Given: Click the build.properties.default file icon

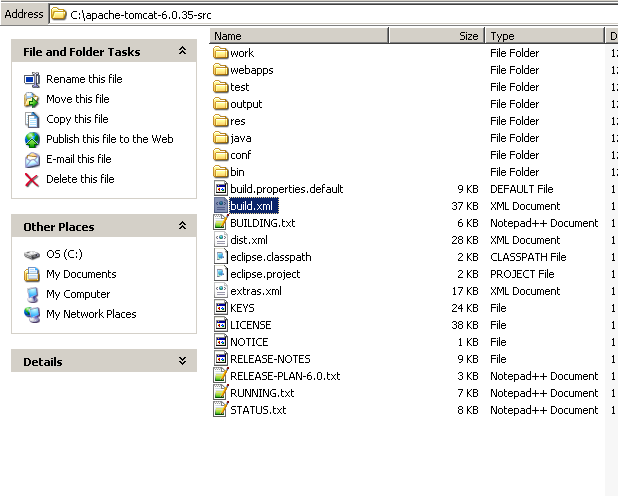Looking at the screenshot, I should (221, 188).
